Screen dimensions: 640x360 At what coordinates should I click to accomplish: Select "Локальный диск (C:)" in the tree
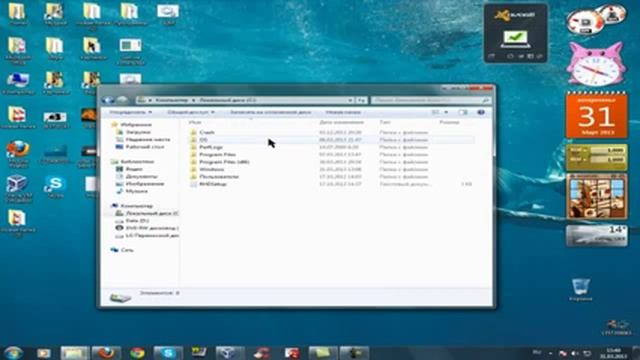[152, 213]
